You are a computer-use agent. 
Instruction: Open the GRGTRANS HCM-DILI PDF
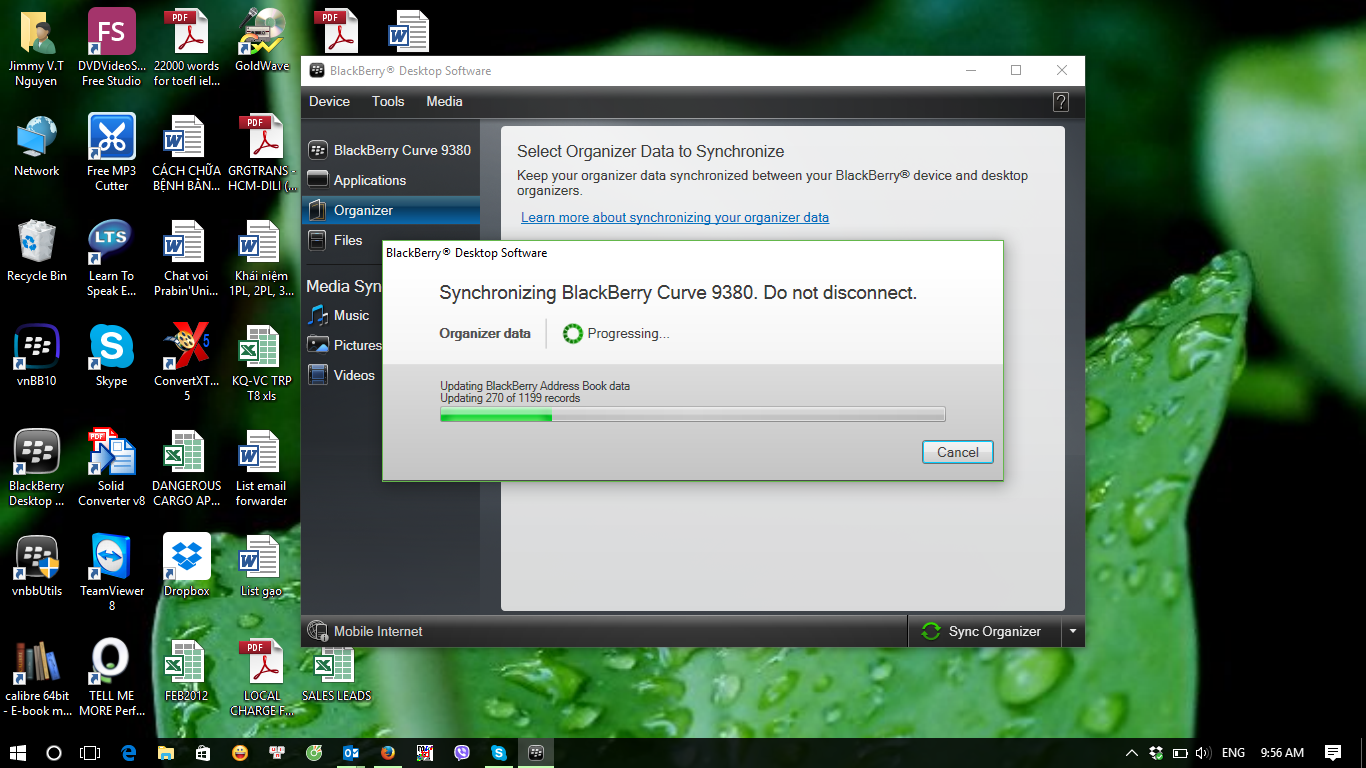[262, 152]
